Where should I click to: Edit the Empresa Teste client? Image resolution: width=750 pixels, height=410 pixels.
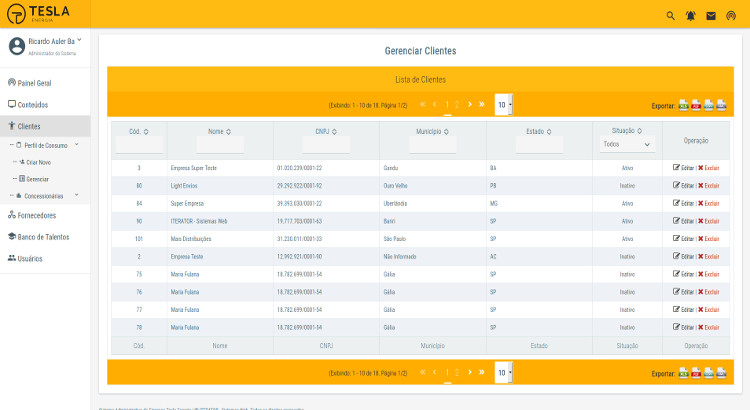[683, 256]
